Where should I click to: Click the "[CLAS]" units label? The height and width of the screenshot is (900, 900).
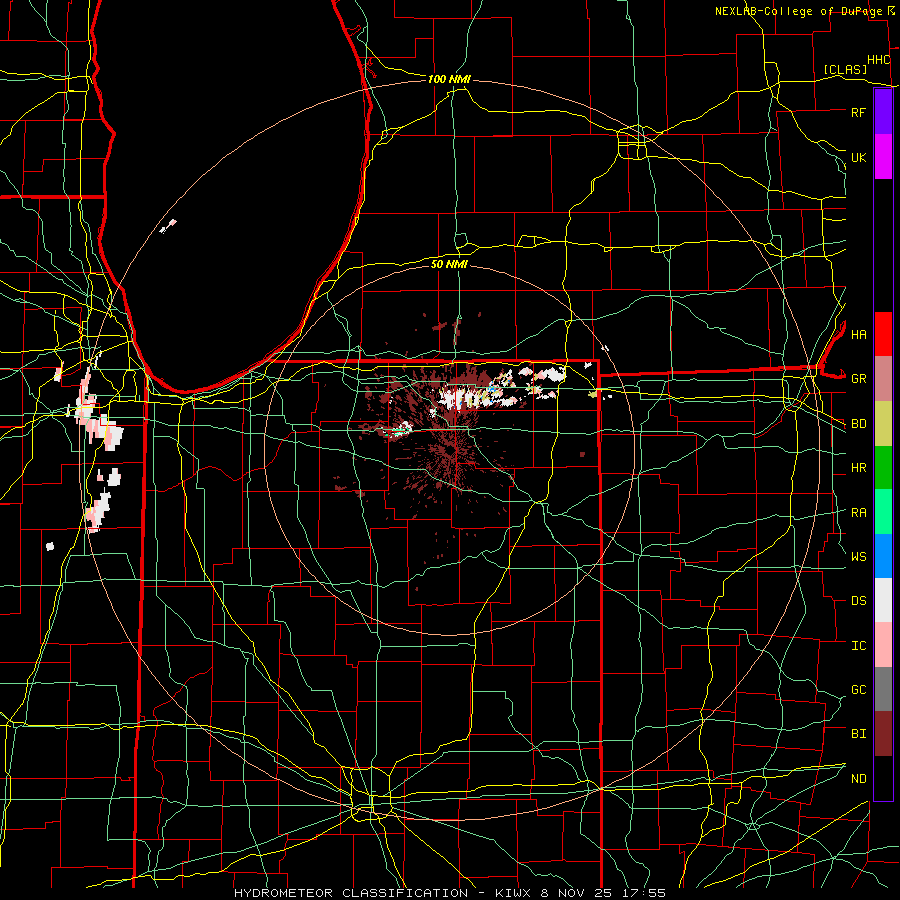845,70
